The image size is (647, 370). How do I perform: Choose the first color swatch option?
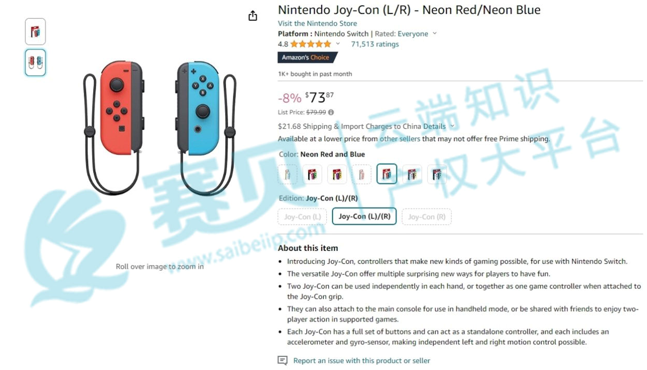click(x=288, y=174)
